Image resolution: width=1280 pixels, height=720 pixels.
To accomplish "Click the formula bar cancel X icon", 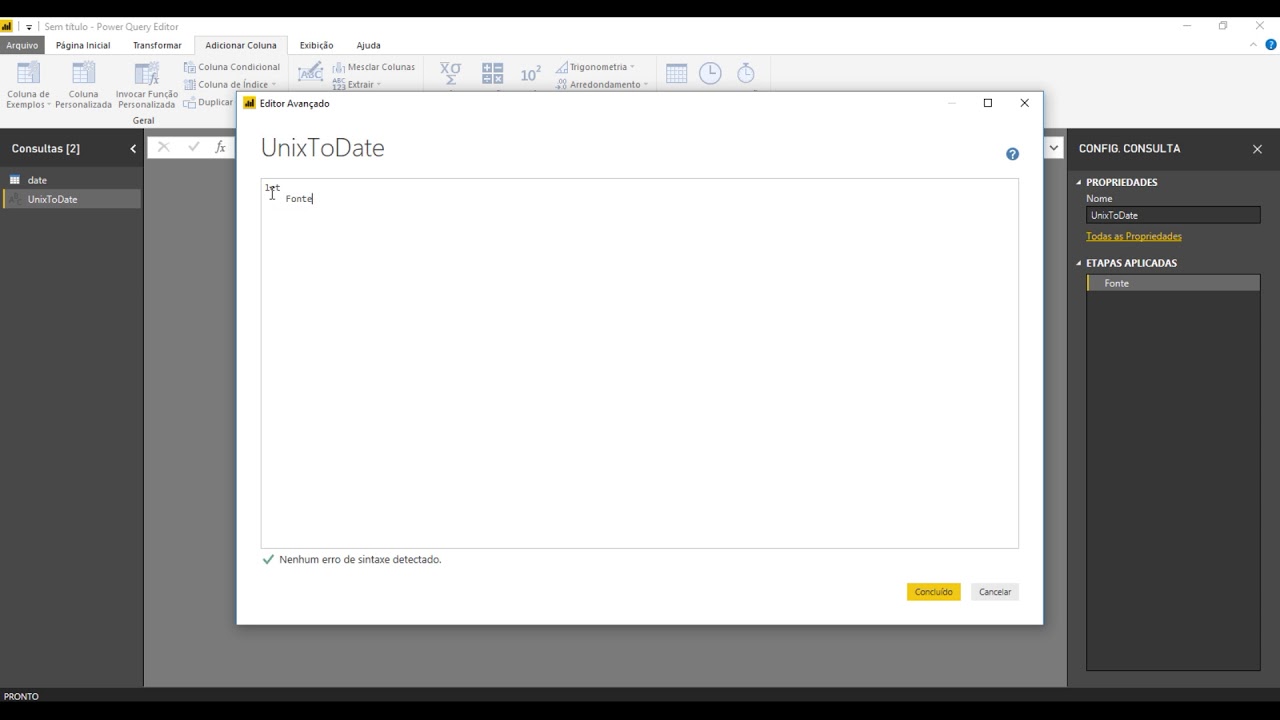I will [x=163, y=147].
